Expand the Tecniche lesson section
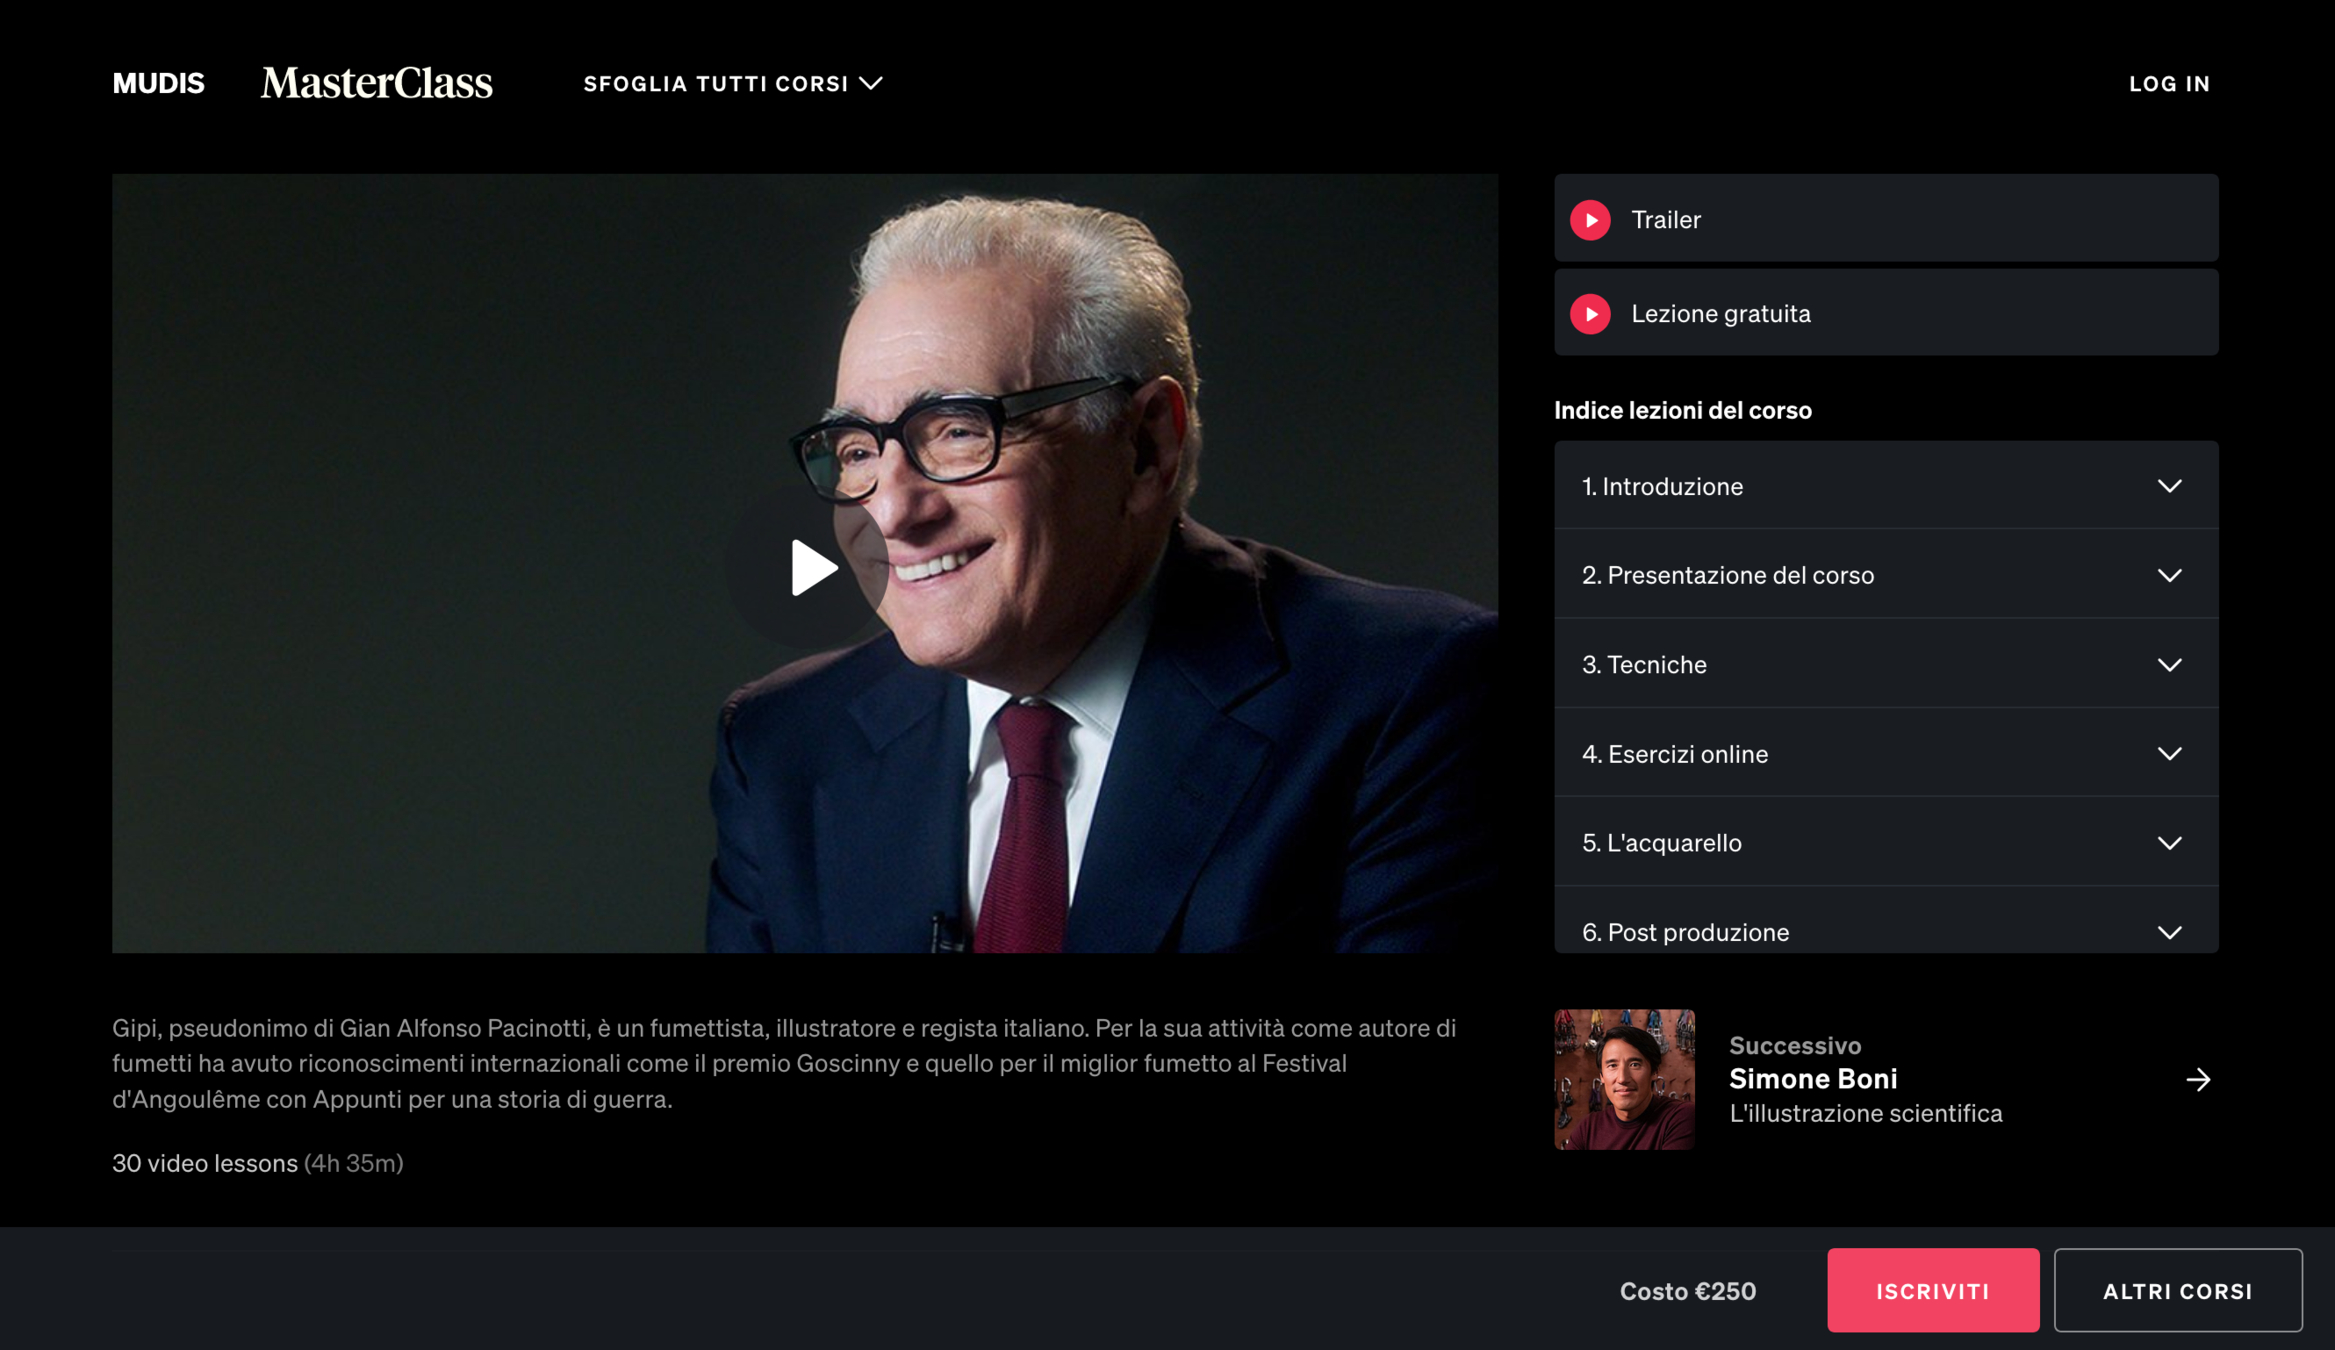This screenshot has height=1350, width=2335. tap(1885, 664)
